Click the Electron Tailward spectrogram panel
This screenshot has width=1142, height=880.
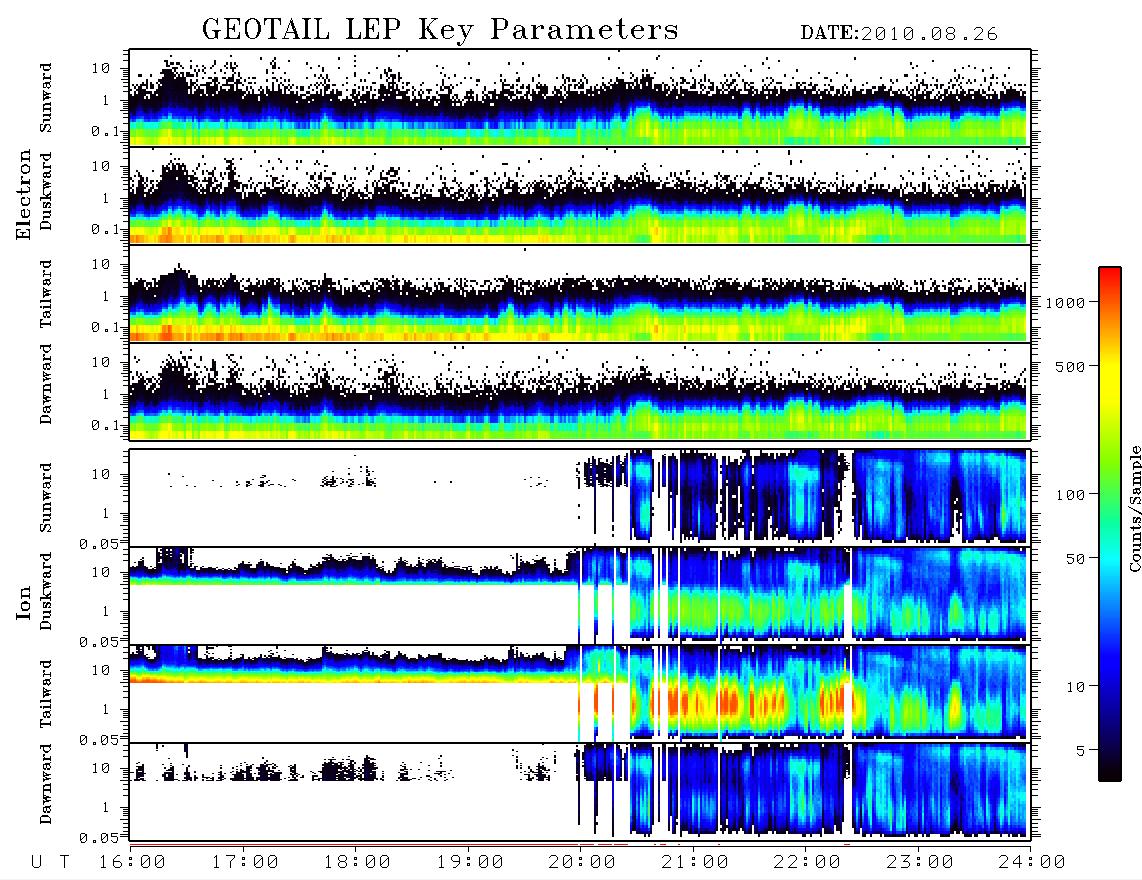click(580, 294)
